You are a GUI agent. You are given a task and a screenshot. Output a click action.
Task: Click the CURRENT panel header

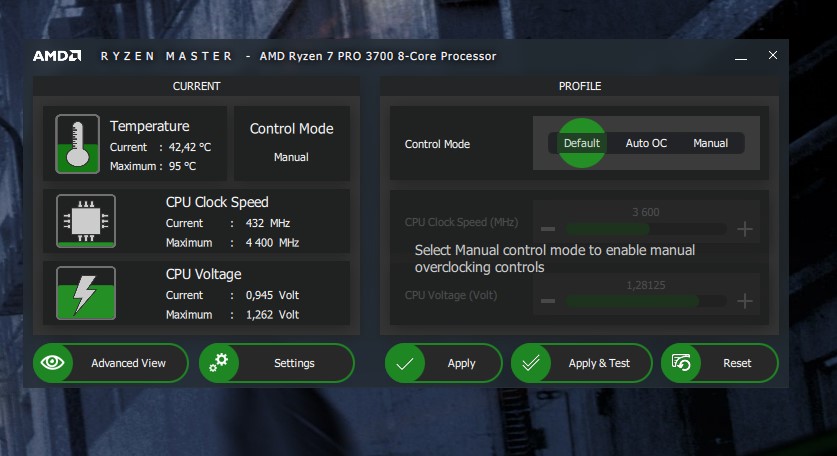coord(196,86)
